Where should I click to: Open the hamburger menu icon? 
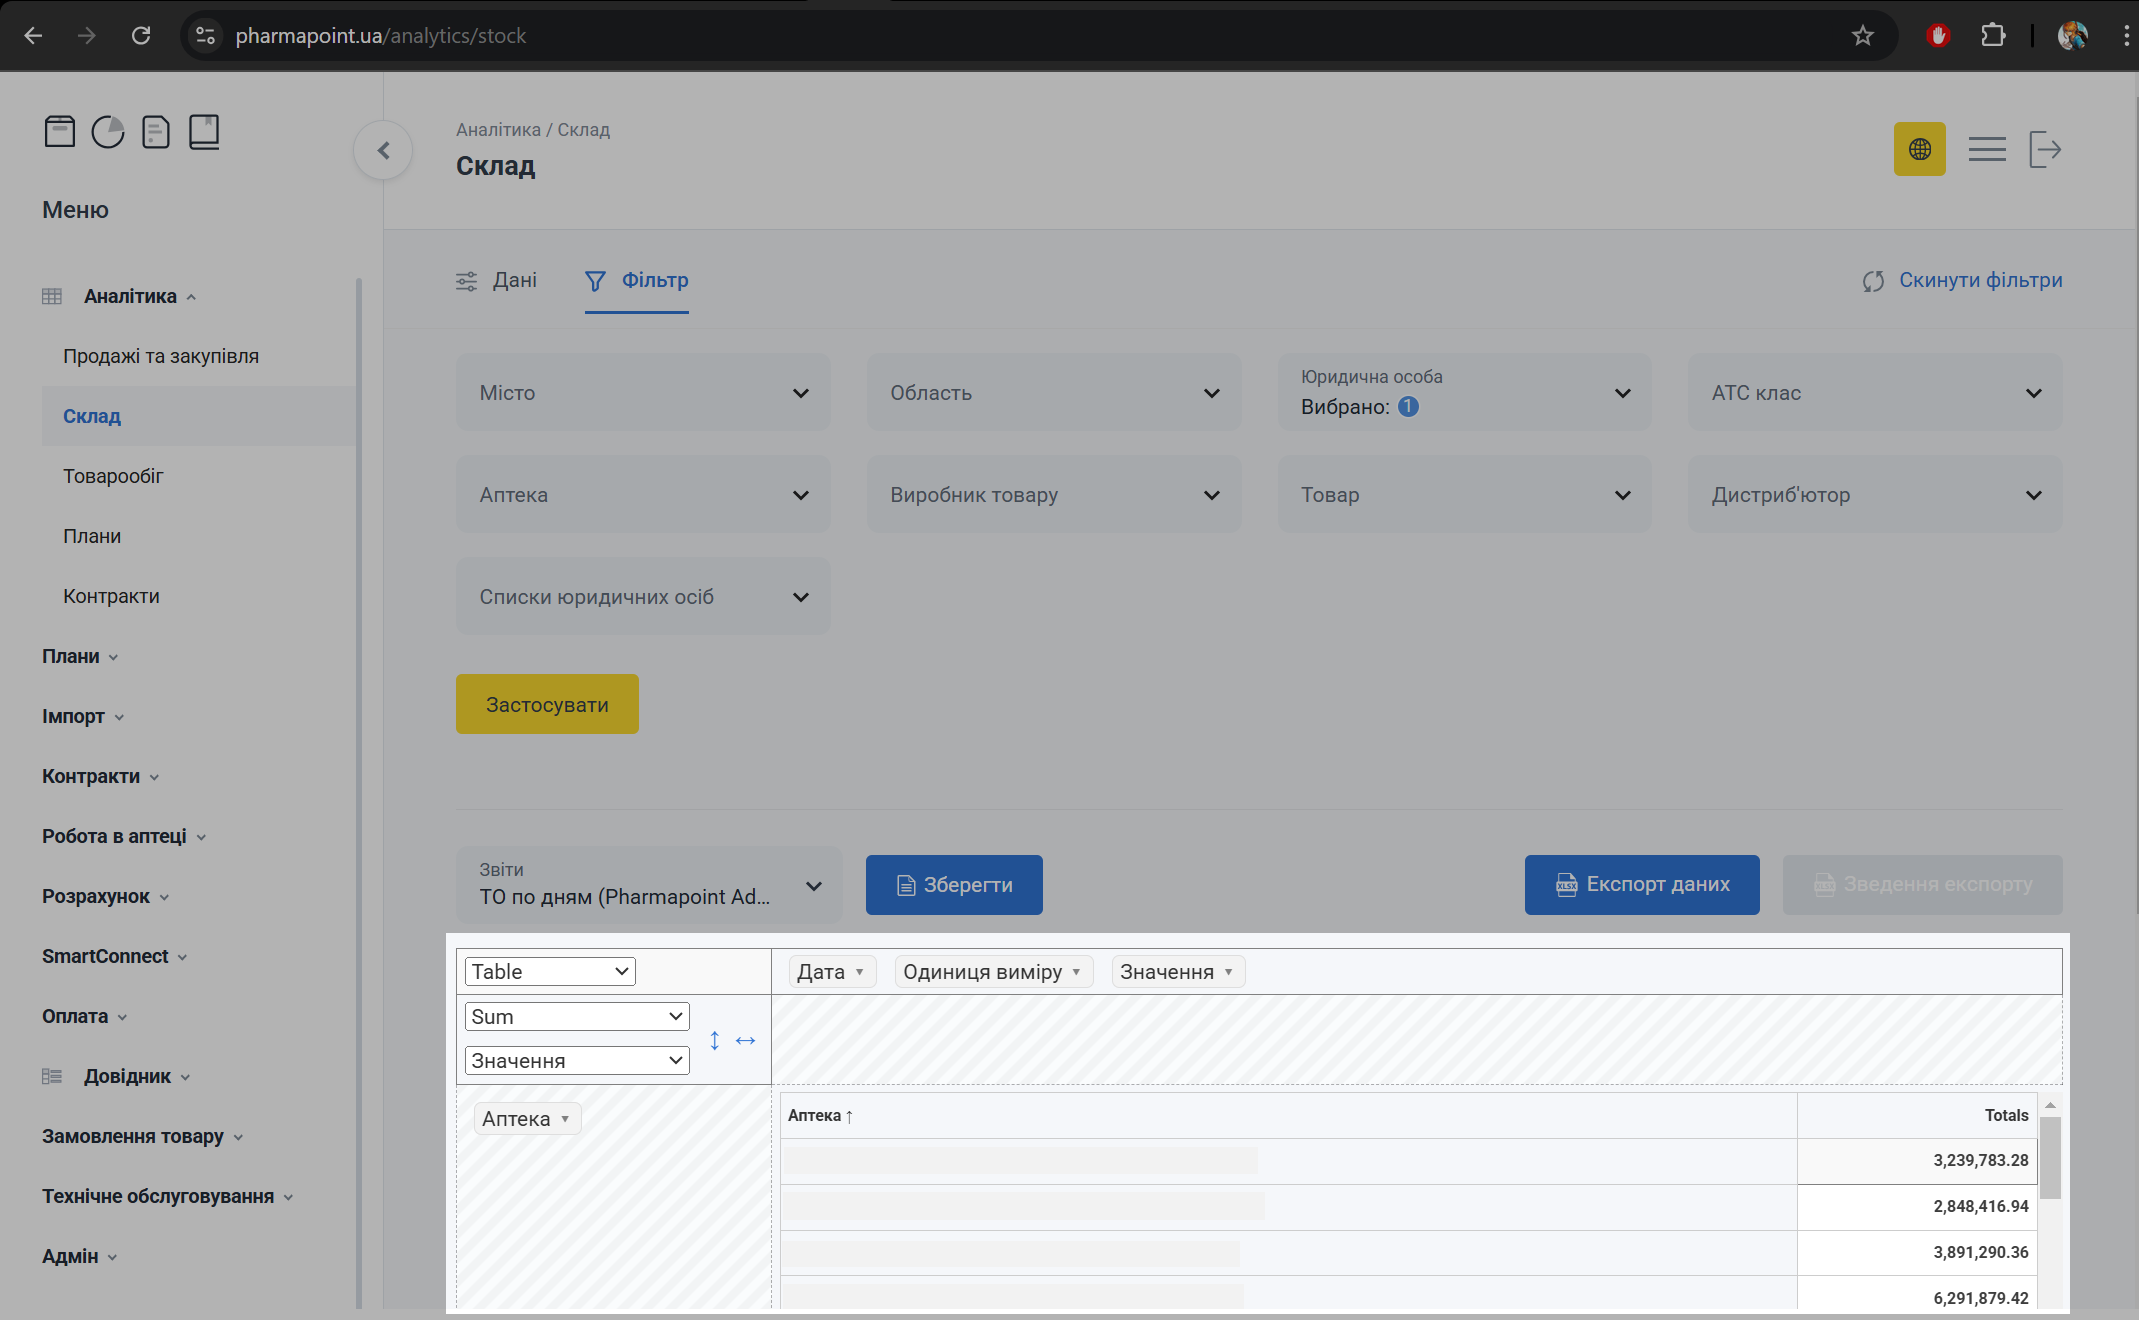tap(1987, 150)
